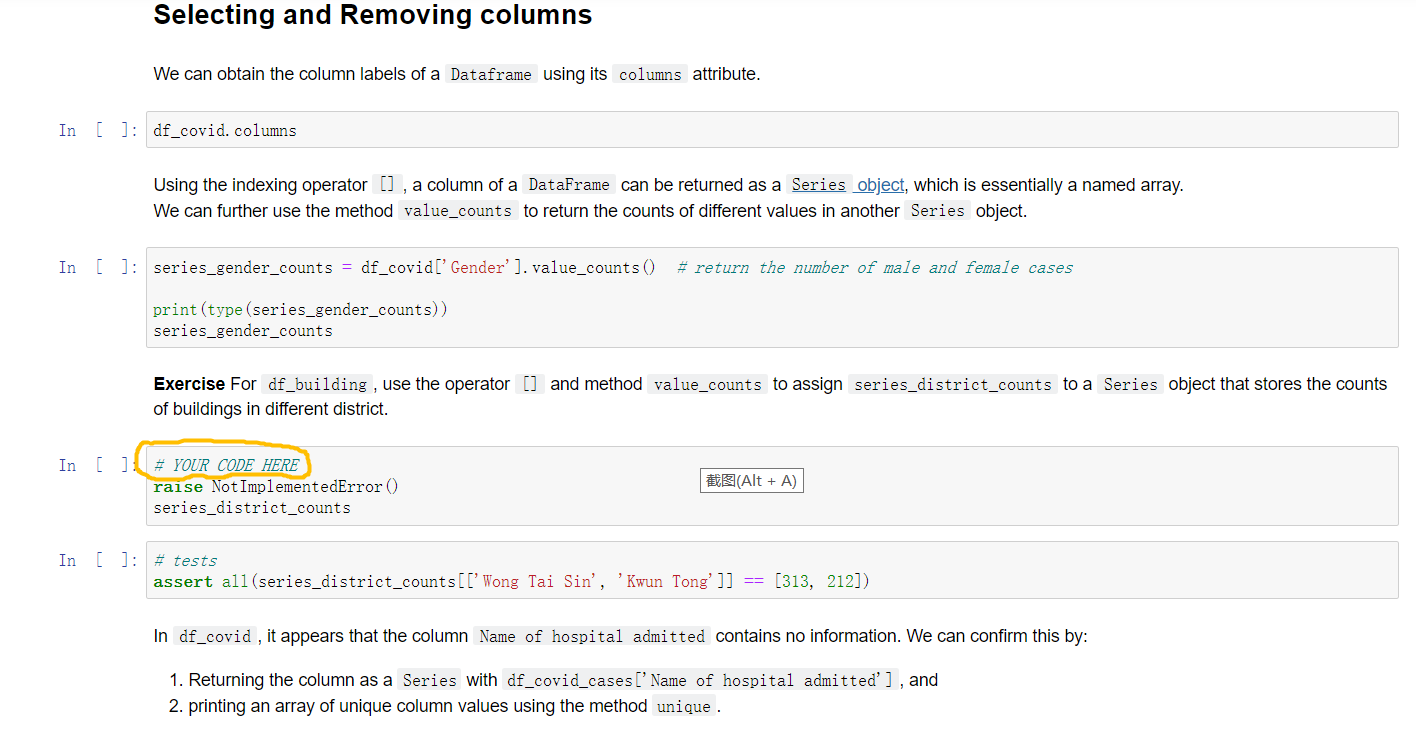Click the "In [ ]" prompt of the tests cell
The width and height of the screenshot is (1416, 729).
(97, 560)
